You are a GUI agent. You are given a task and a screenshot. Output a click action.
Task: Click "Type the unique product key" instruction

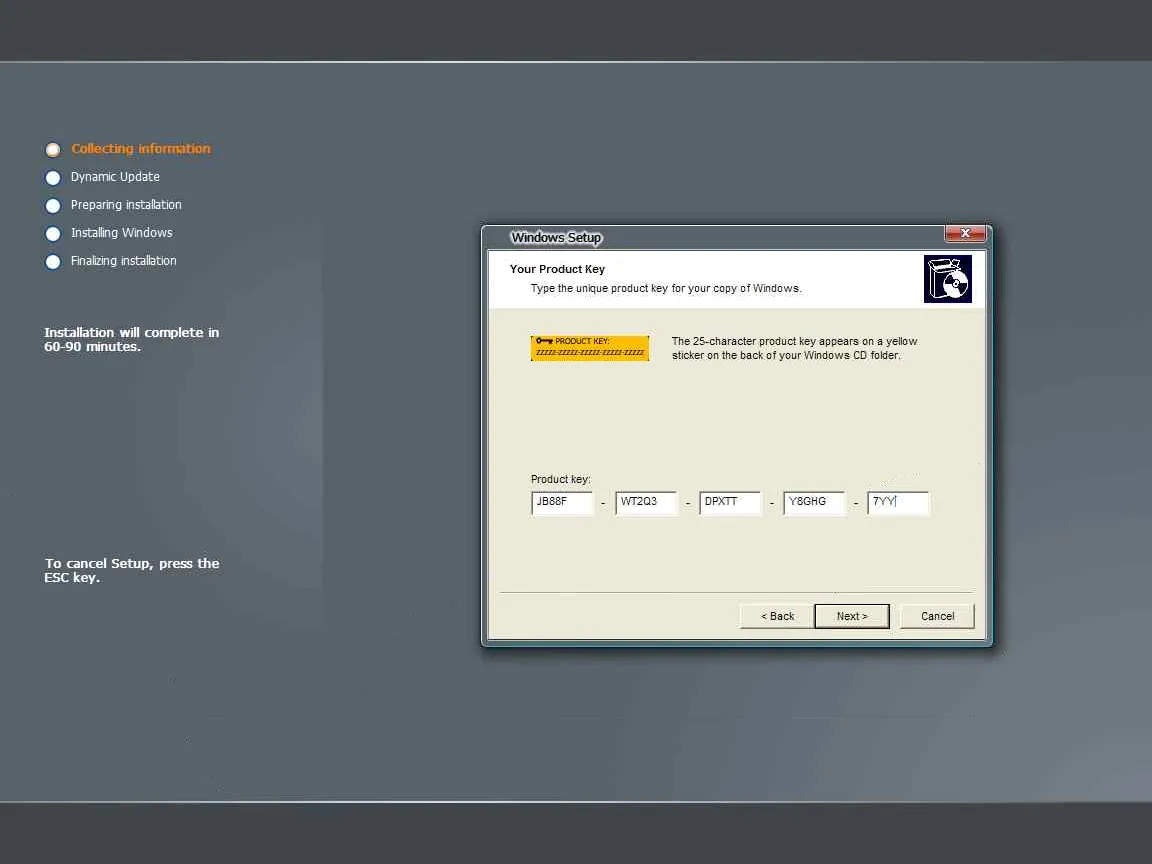point(666,288)
